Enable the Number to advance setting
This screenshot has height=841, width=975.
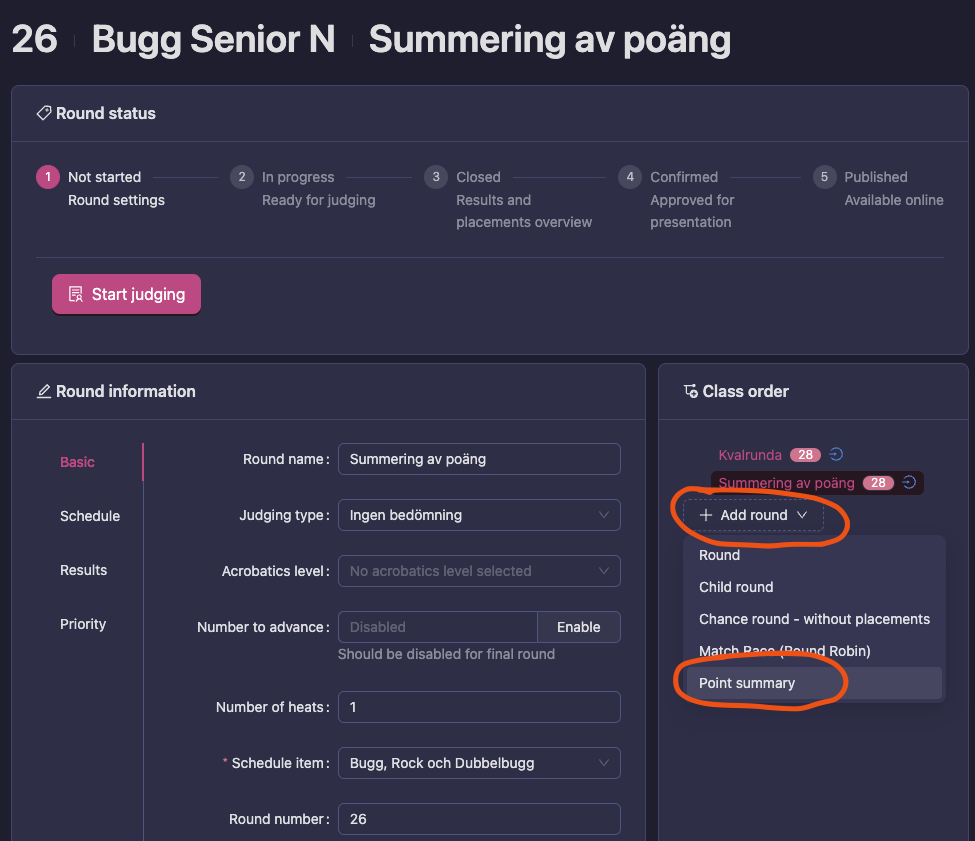click(578, 627)
